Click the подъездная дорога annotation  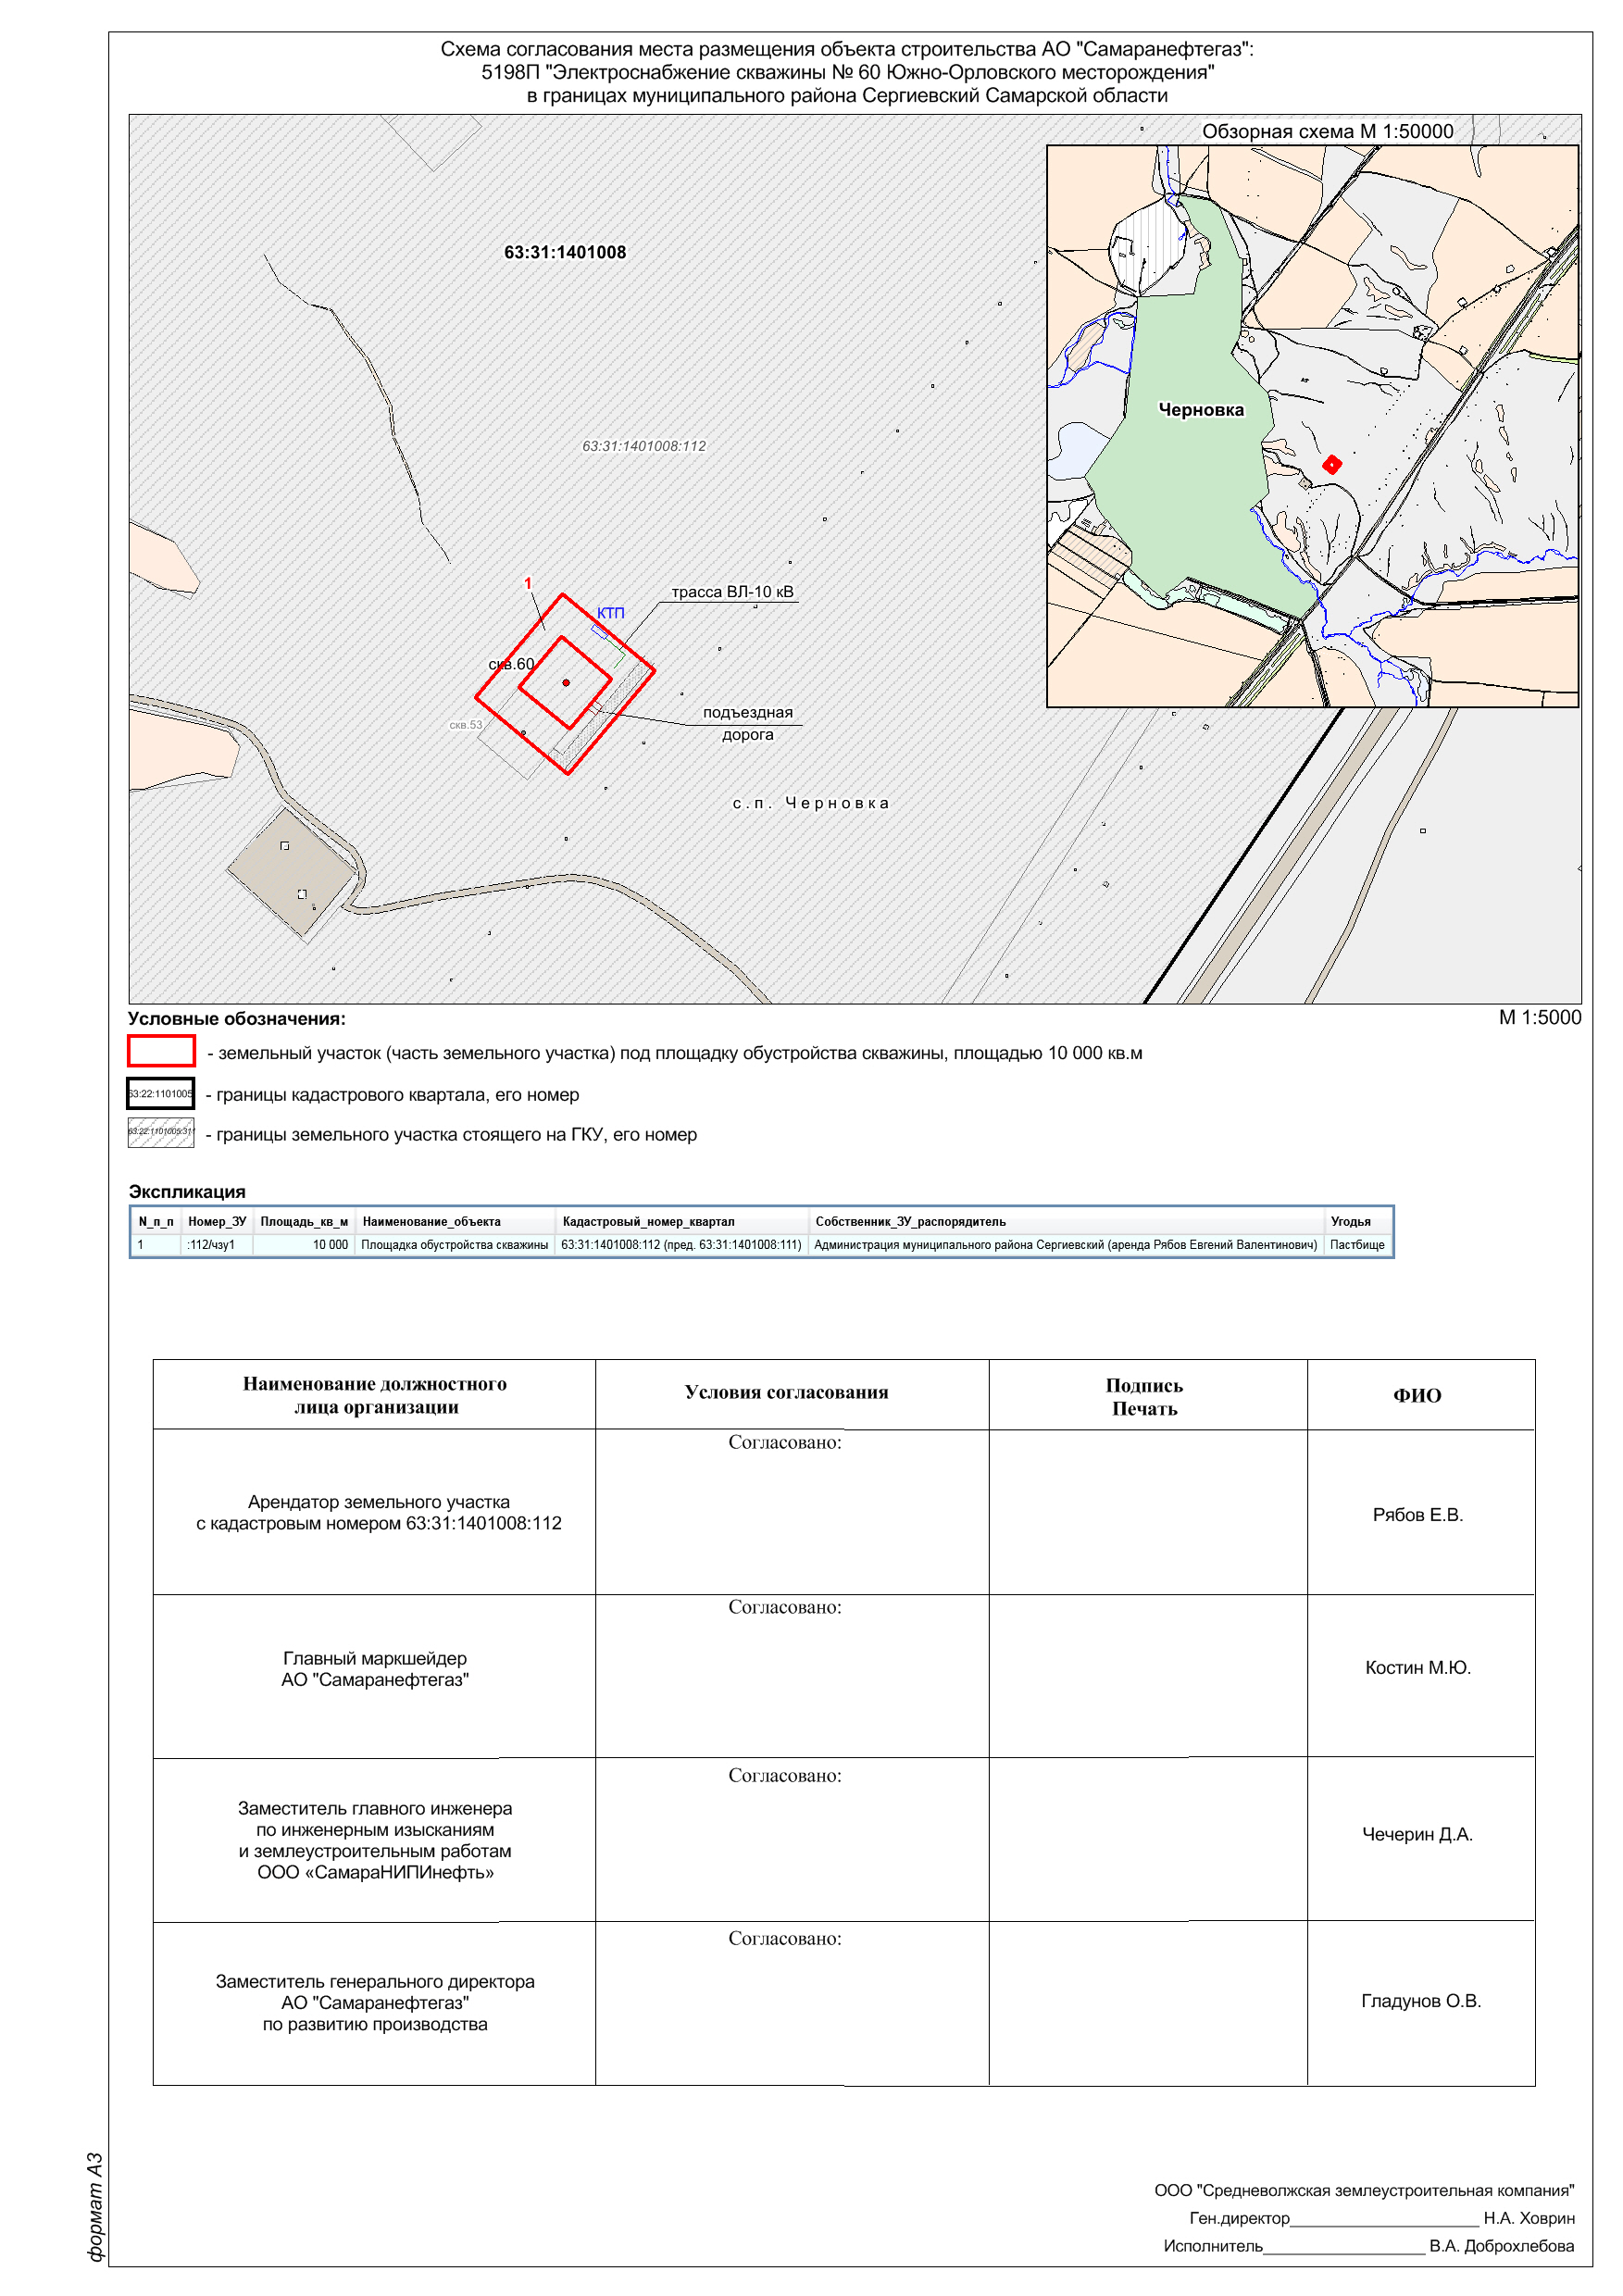[x=748, y=723]
